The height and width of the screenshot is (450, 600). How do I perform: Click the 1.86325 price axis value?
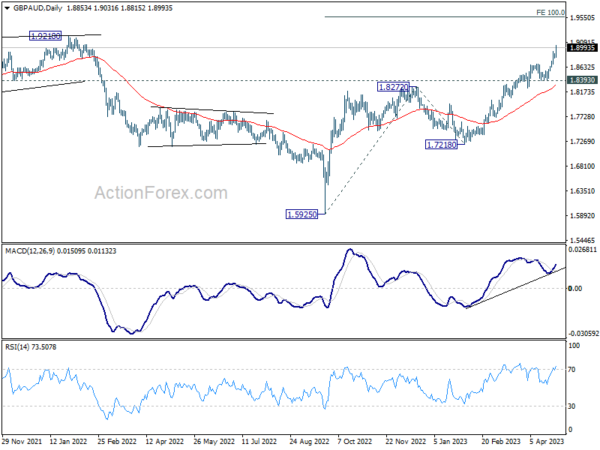coord(582,67)
